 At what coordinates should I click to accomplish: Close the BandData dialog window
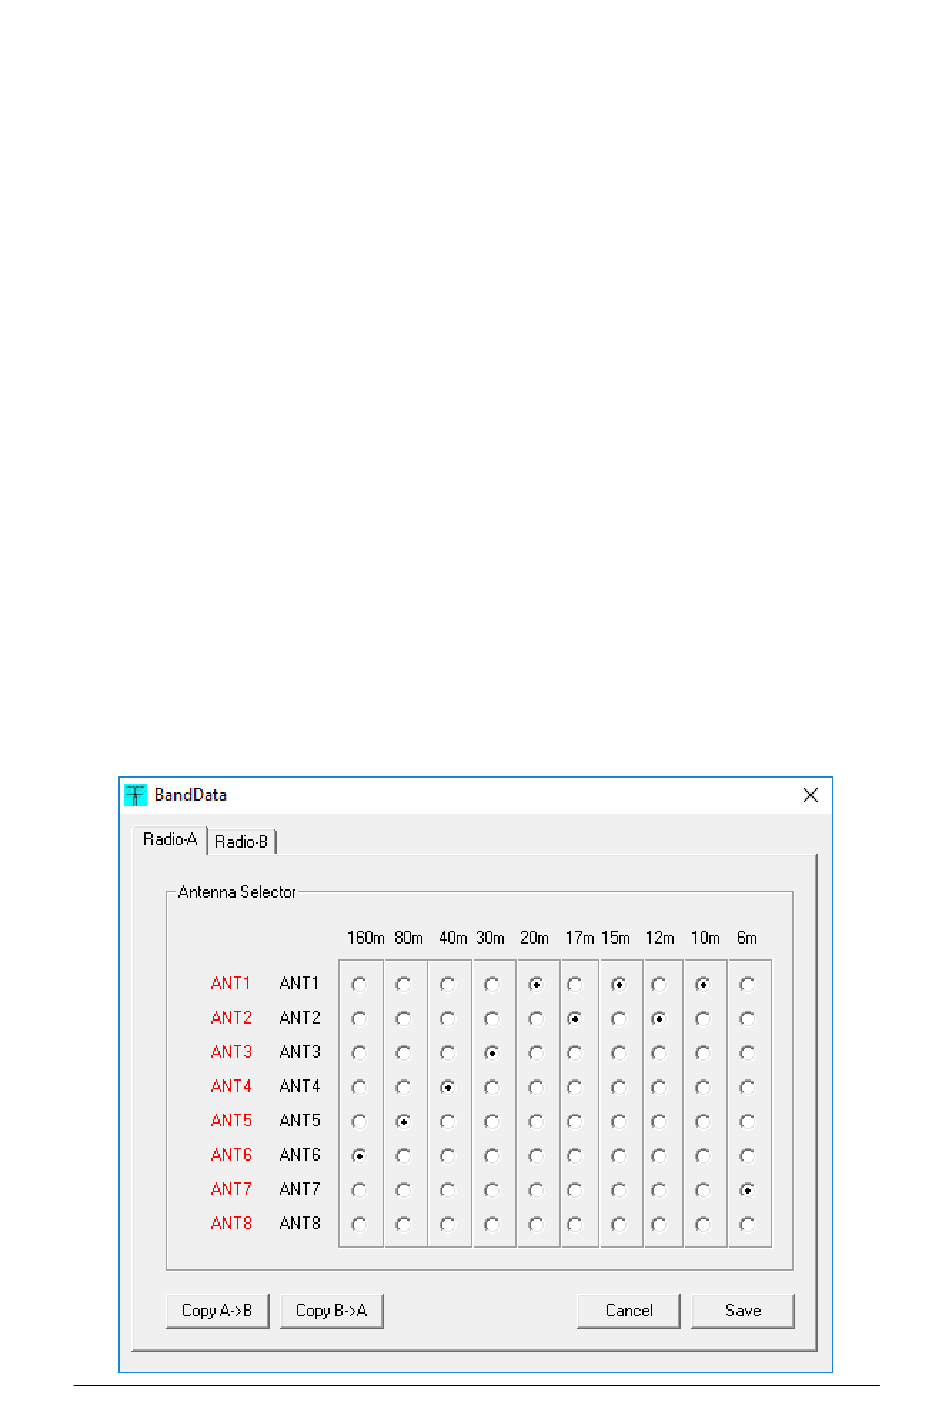pos(810,795)
